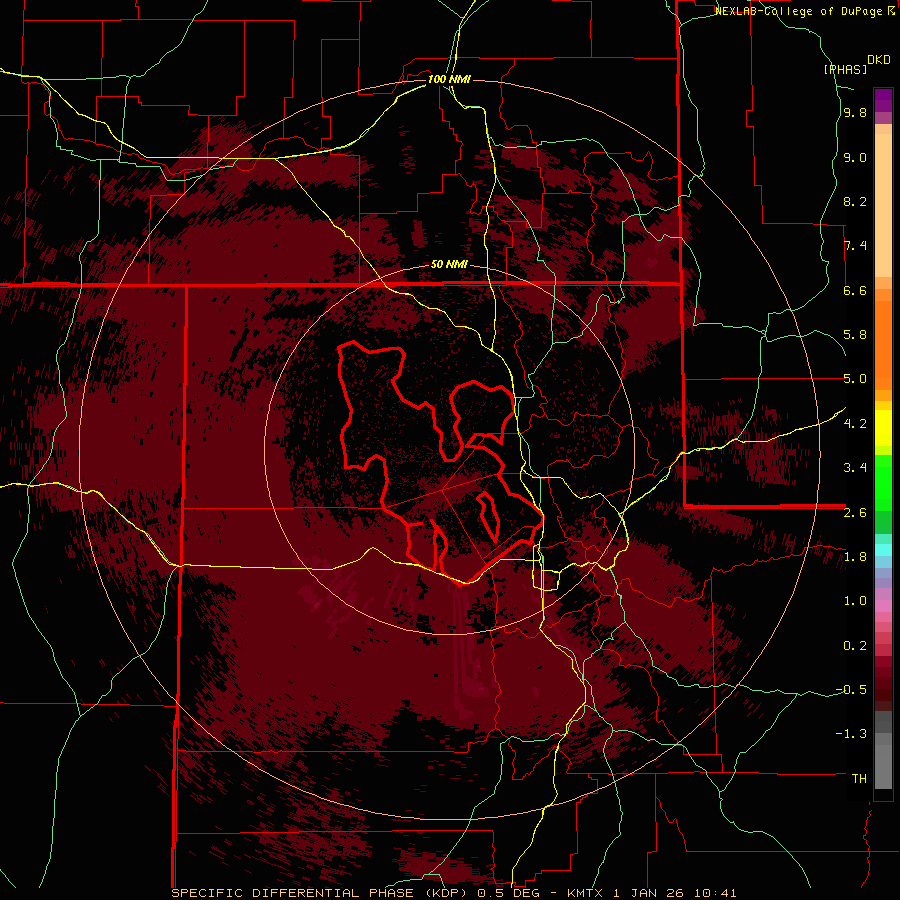The width and height of the screenshot is (900, 900).
Task: Pick the bright green segment of the color bar
Action: point(883,482)
